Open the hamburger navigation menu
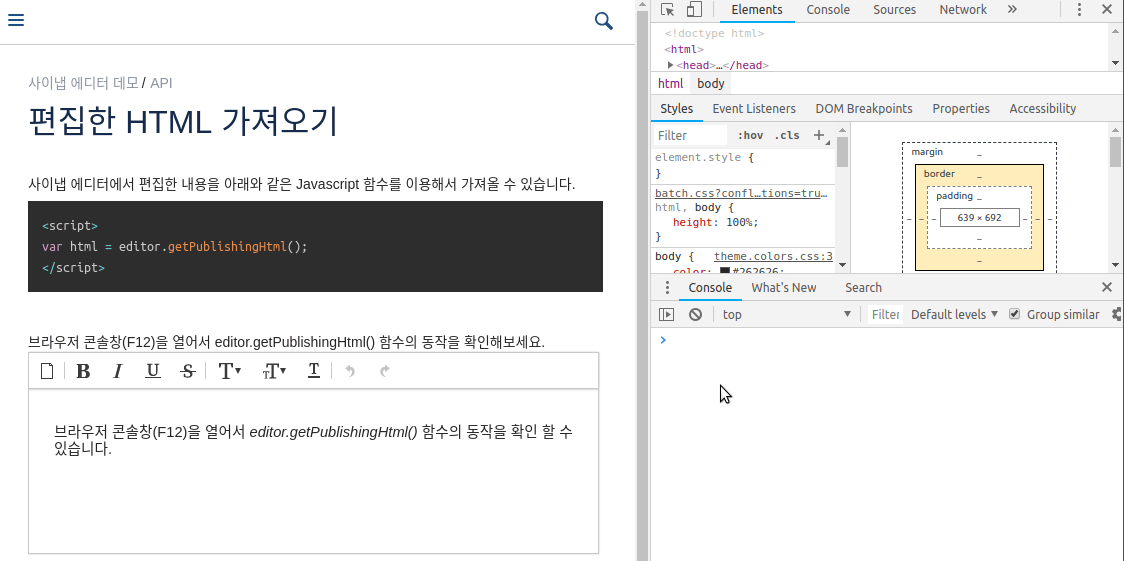This screenshot has width=1124, height=561. tap(16, 21)
